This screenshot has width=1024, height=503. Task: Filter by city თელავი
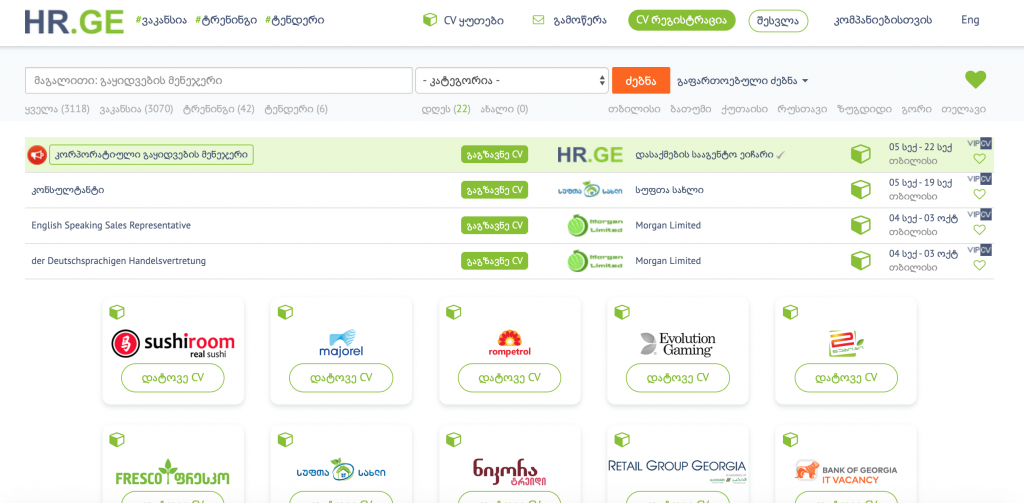pos(963,109)
